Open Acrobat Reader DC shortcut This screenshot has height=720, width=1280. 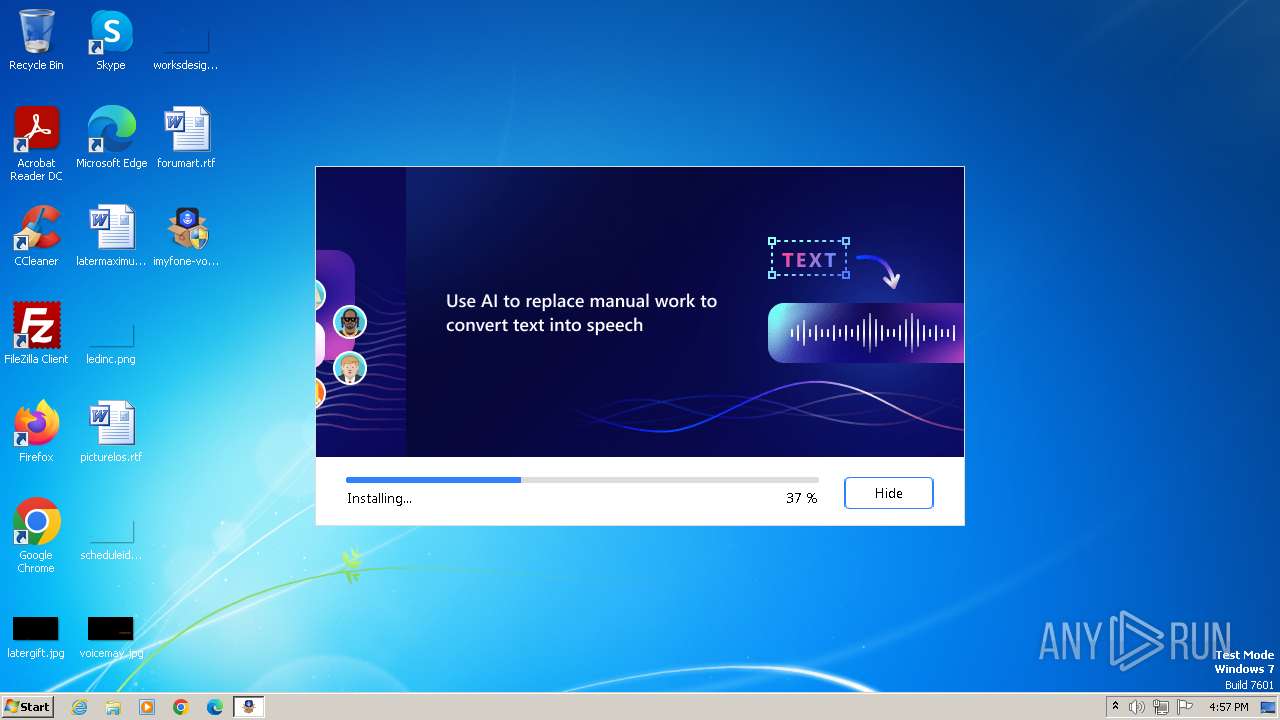coord(36,144)
